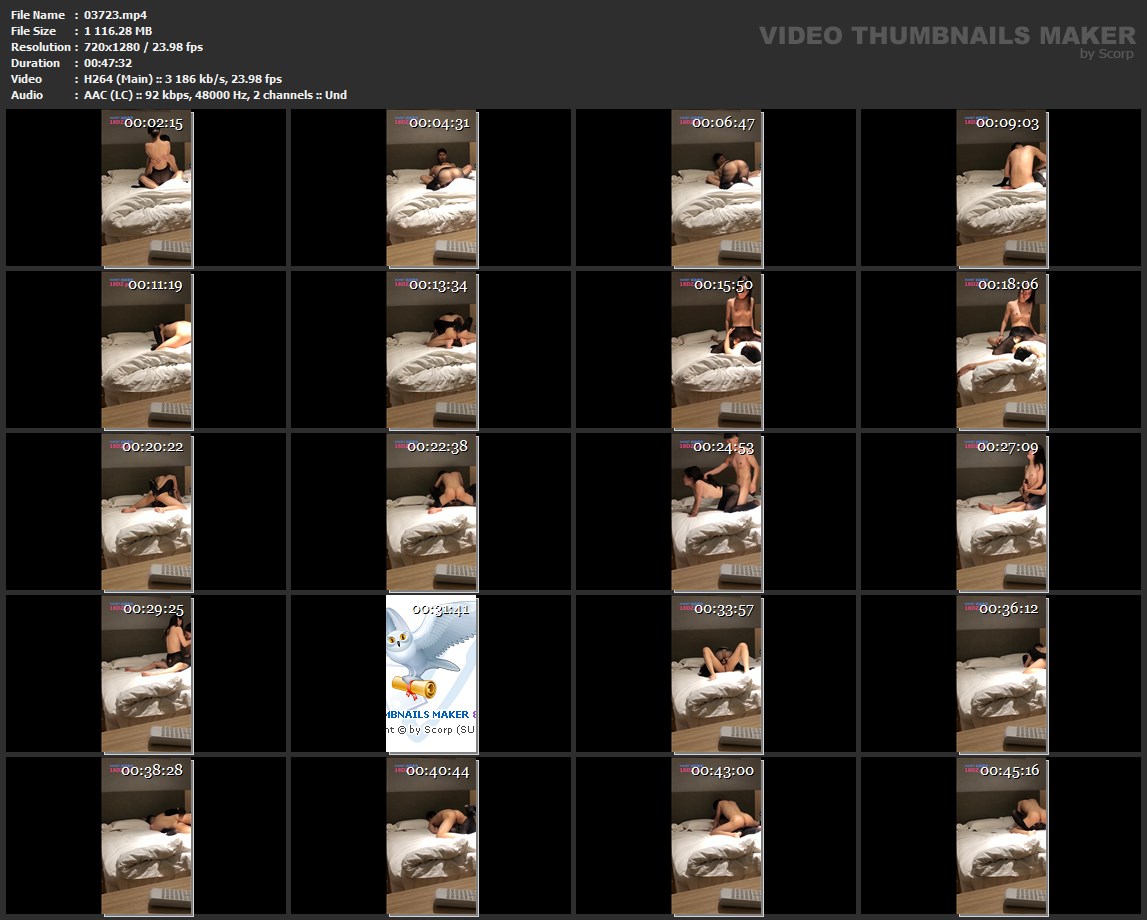
Task: Click the "Audio" label in header
Action: coord(27,95)
